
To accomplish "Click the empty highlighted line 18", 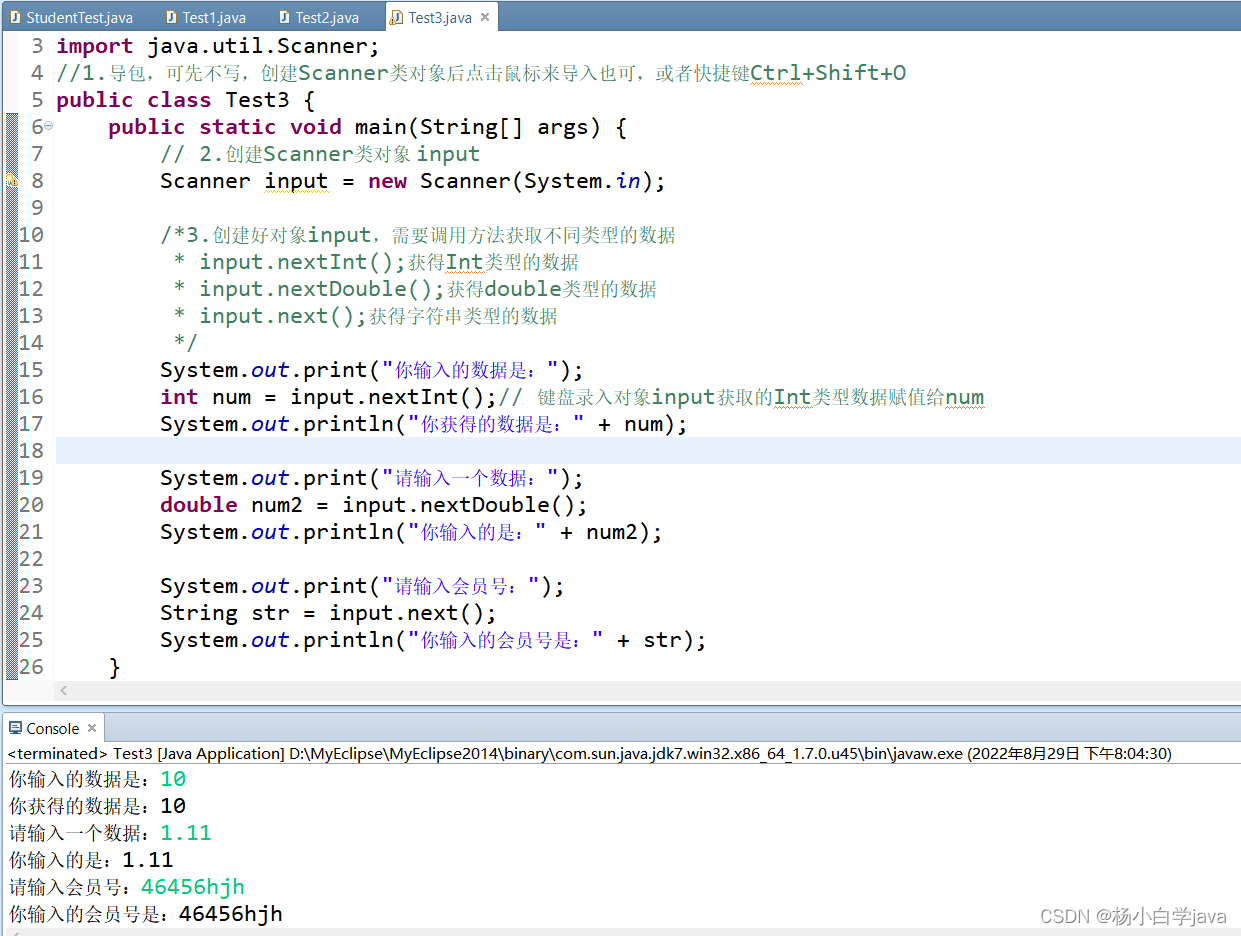I will (x=648, y=450).
